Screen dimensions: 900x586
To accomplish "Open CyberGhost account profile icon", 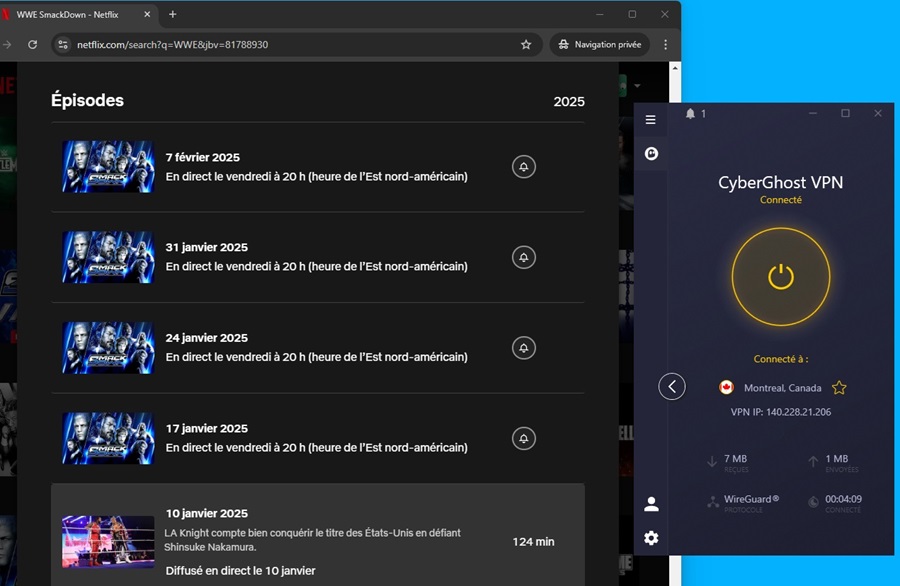I will [x=651, y=504].
